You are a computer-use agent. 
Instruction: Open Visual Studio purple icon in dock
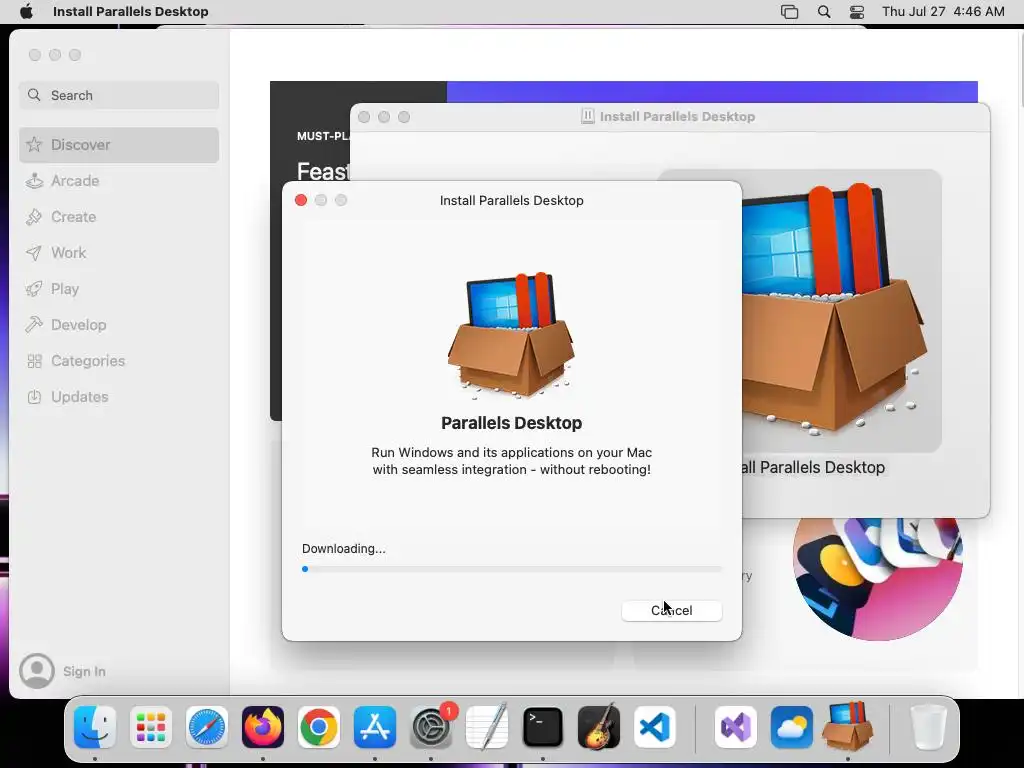[736, 727]
